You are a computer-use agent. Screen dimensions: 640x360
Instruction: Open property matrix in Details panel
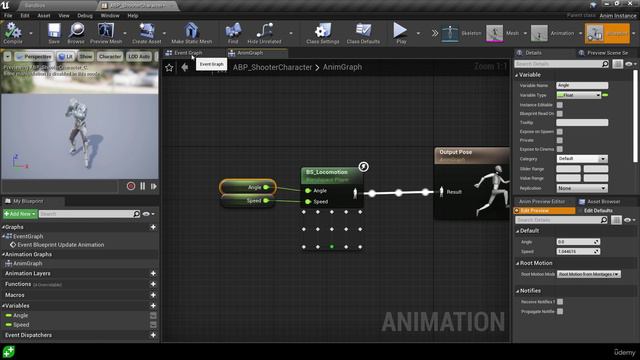click(x=617, y=64)
